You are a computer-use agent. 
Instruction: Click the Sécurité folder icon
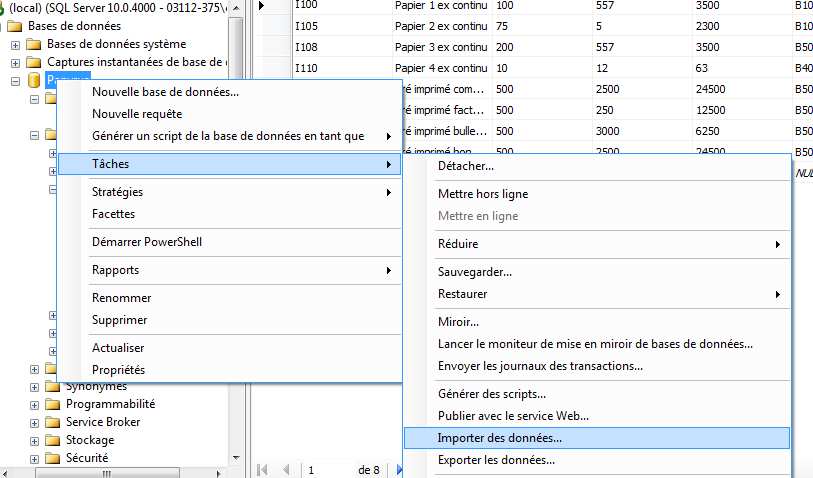click(53, 458)
